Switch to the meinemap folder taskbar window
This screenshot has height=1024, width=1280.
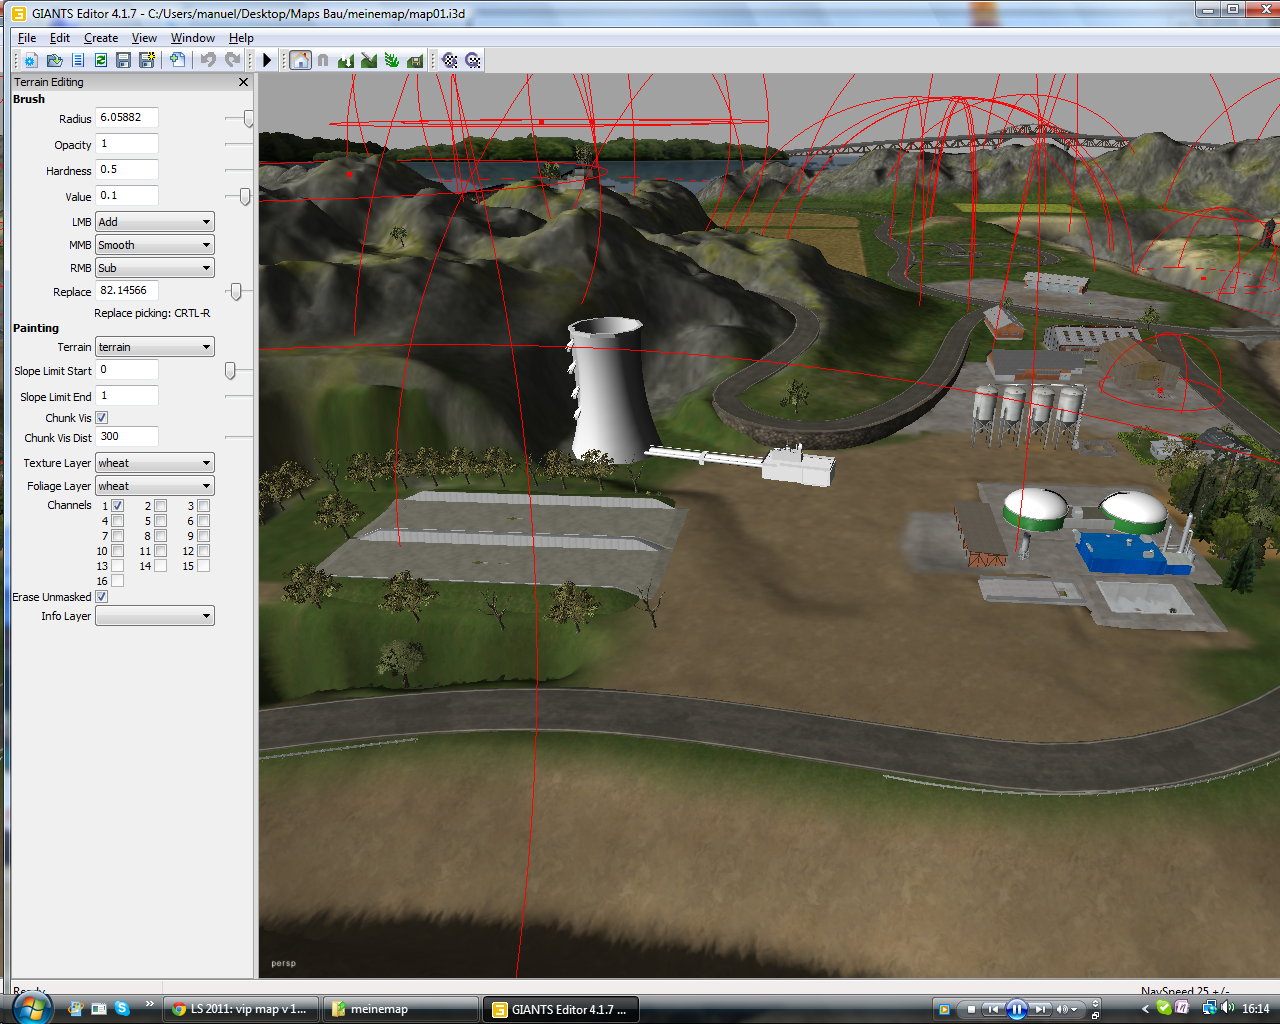pyautogui.click(x=400, y=1009)
